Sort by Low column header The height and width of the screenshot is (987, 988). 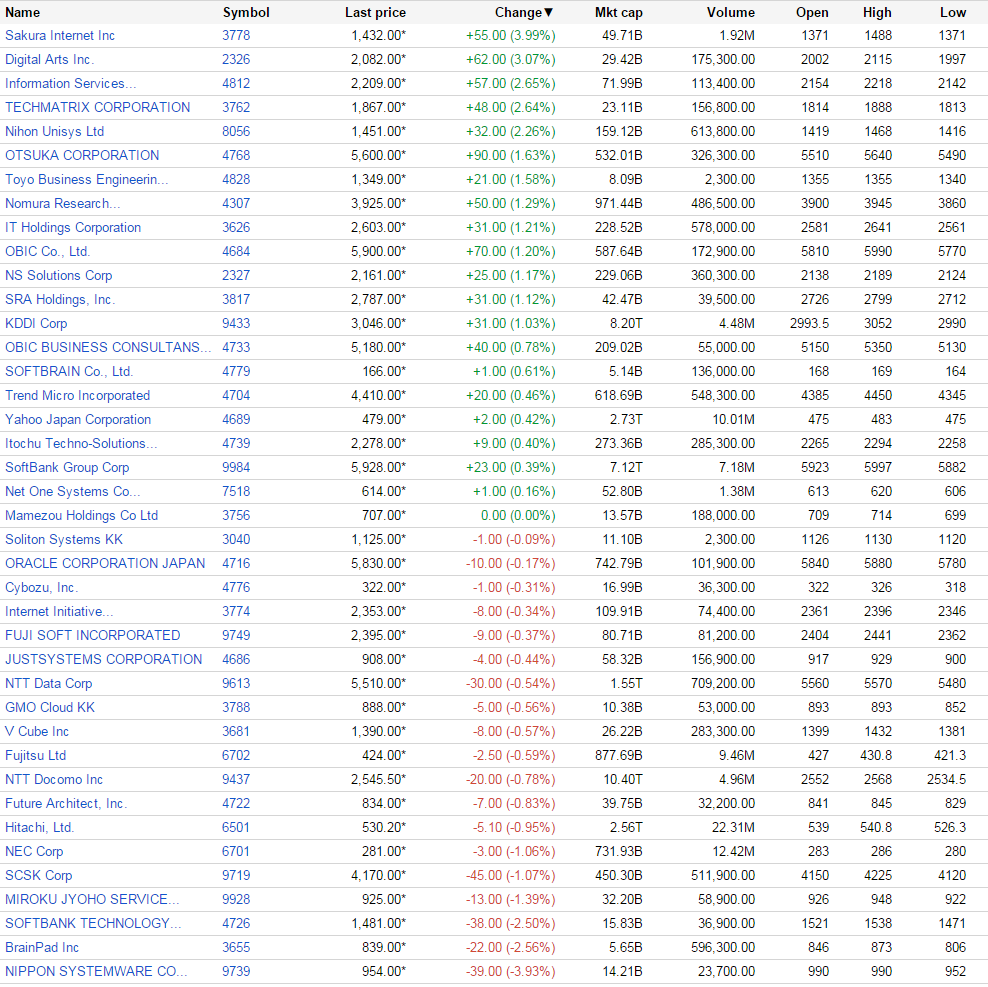(x=953, y=13)
